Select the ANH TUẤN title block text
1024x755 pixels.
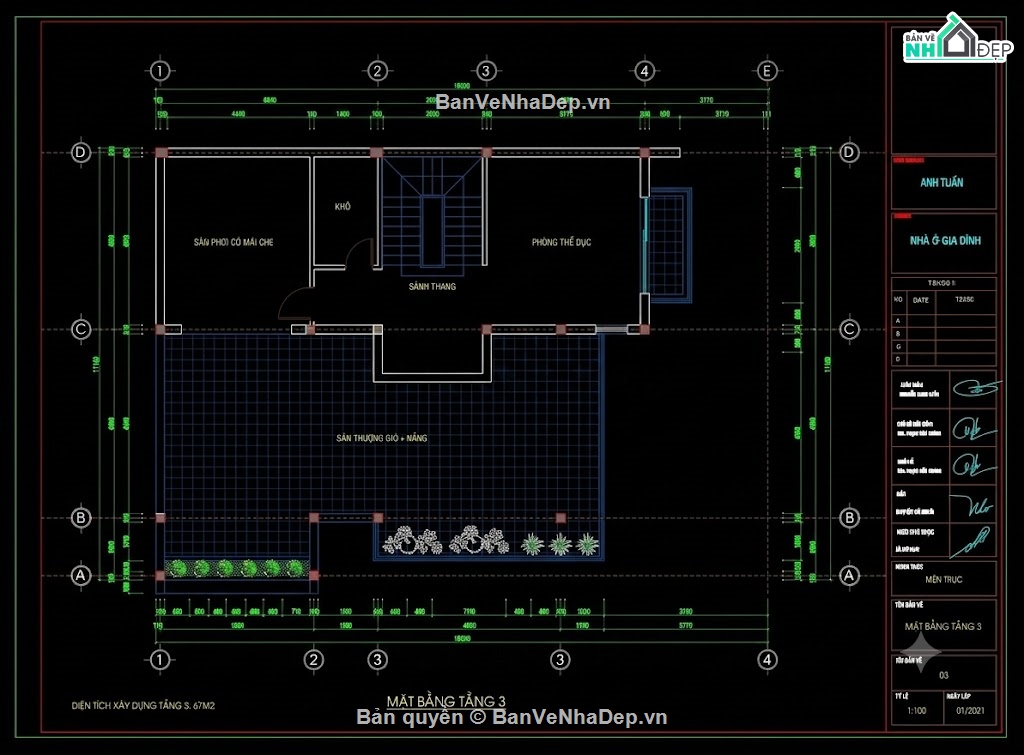click(x=942, y=183)
